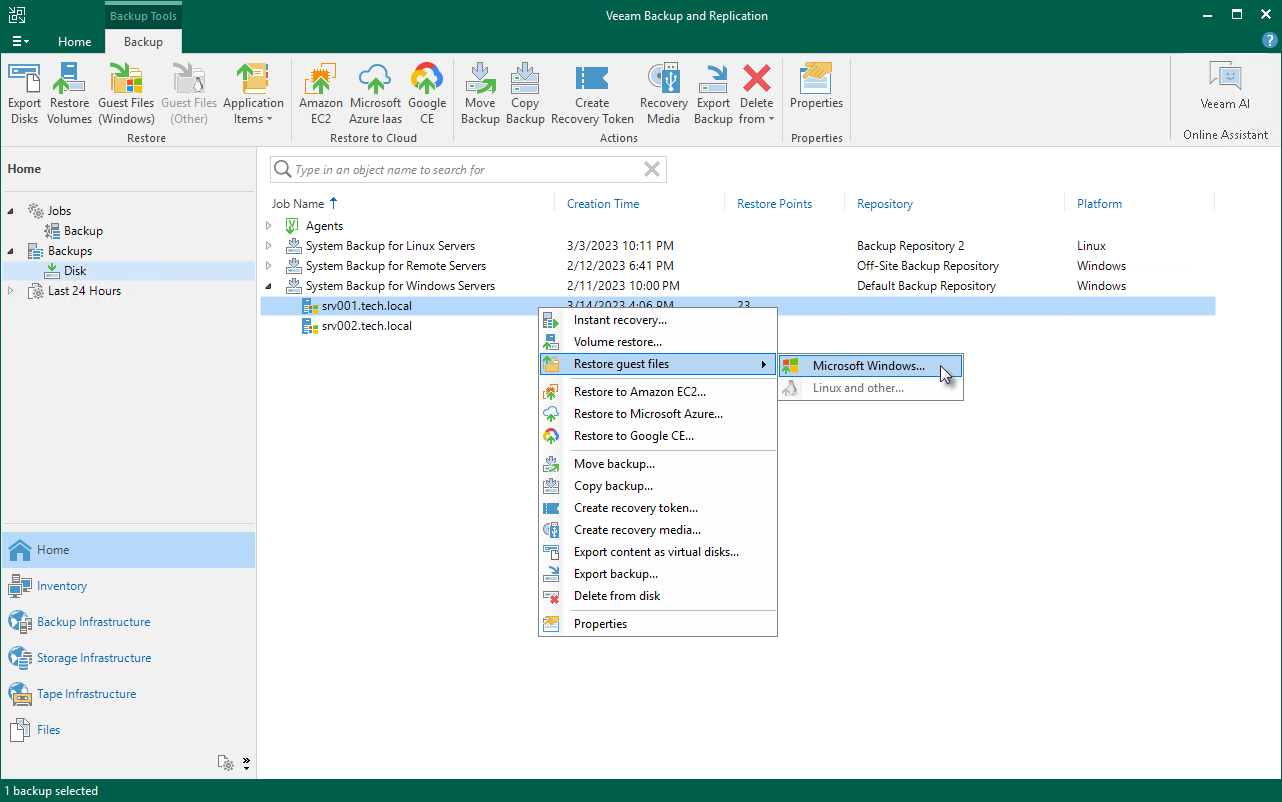Collapse the Jobs tree node
The width and height of the screenshot is (1282, 802).
11,211
